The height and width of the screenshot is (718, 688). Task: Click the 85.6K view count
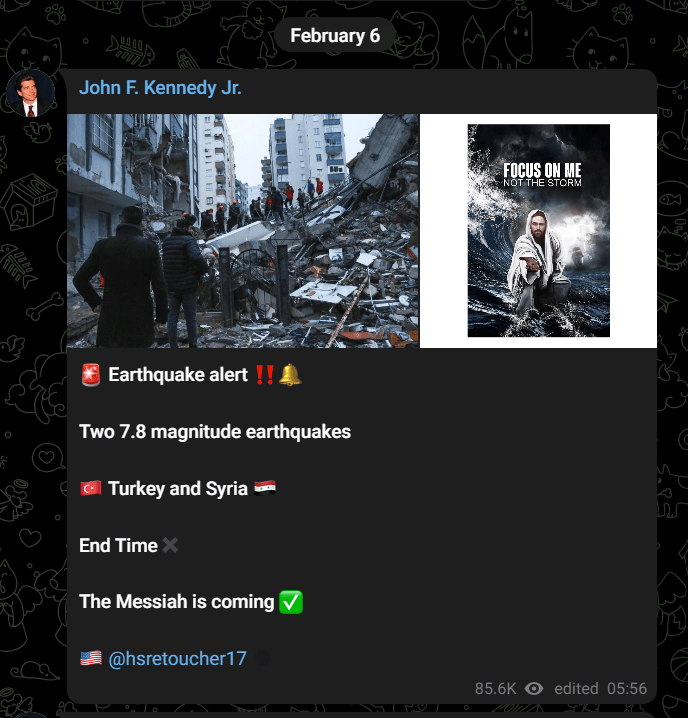click(495, 688)
